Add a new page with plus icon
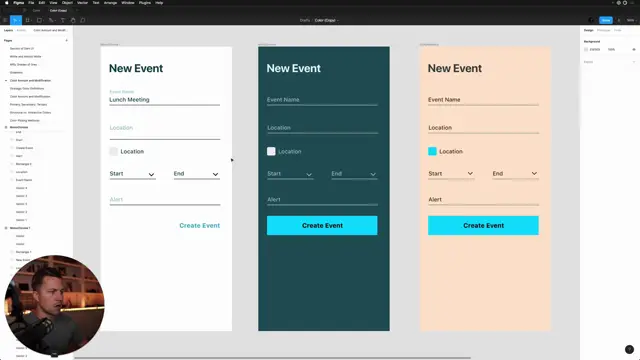 pyautogui.click(x=67, y=40)
